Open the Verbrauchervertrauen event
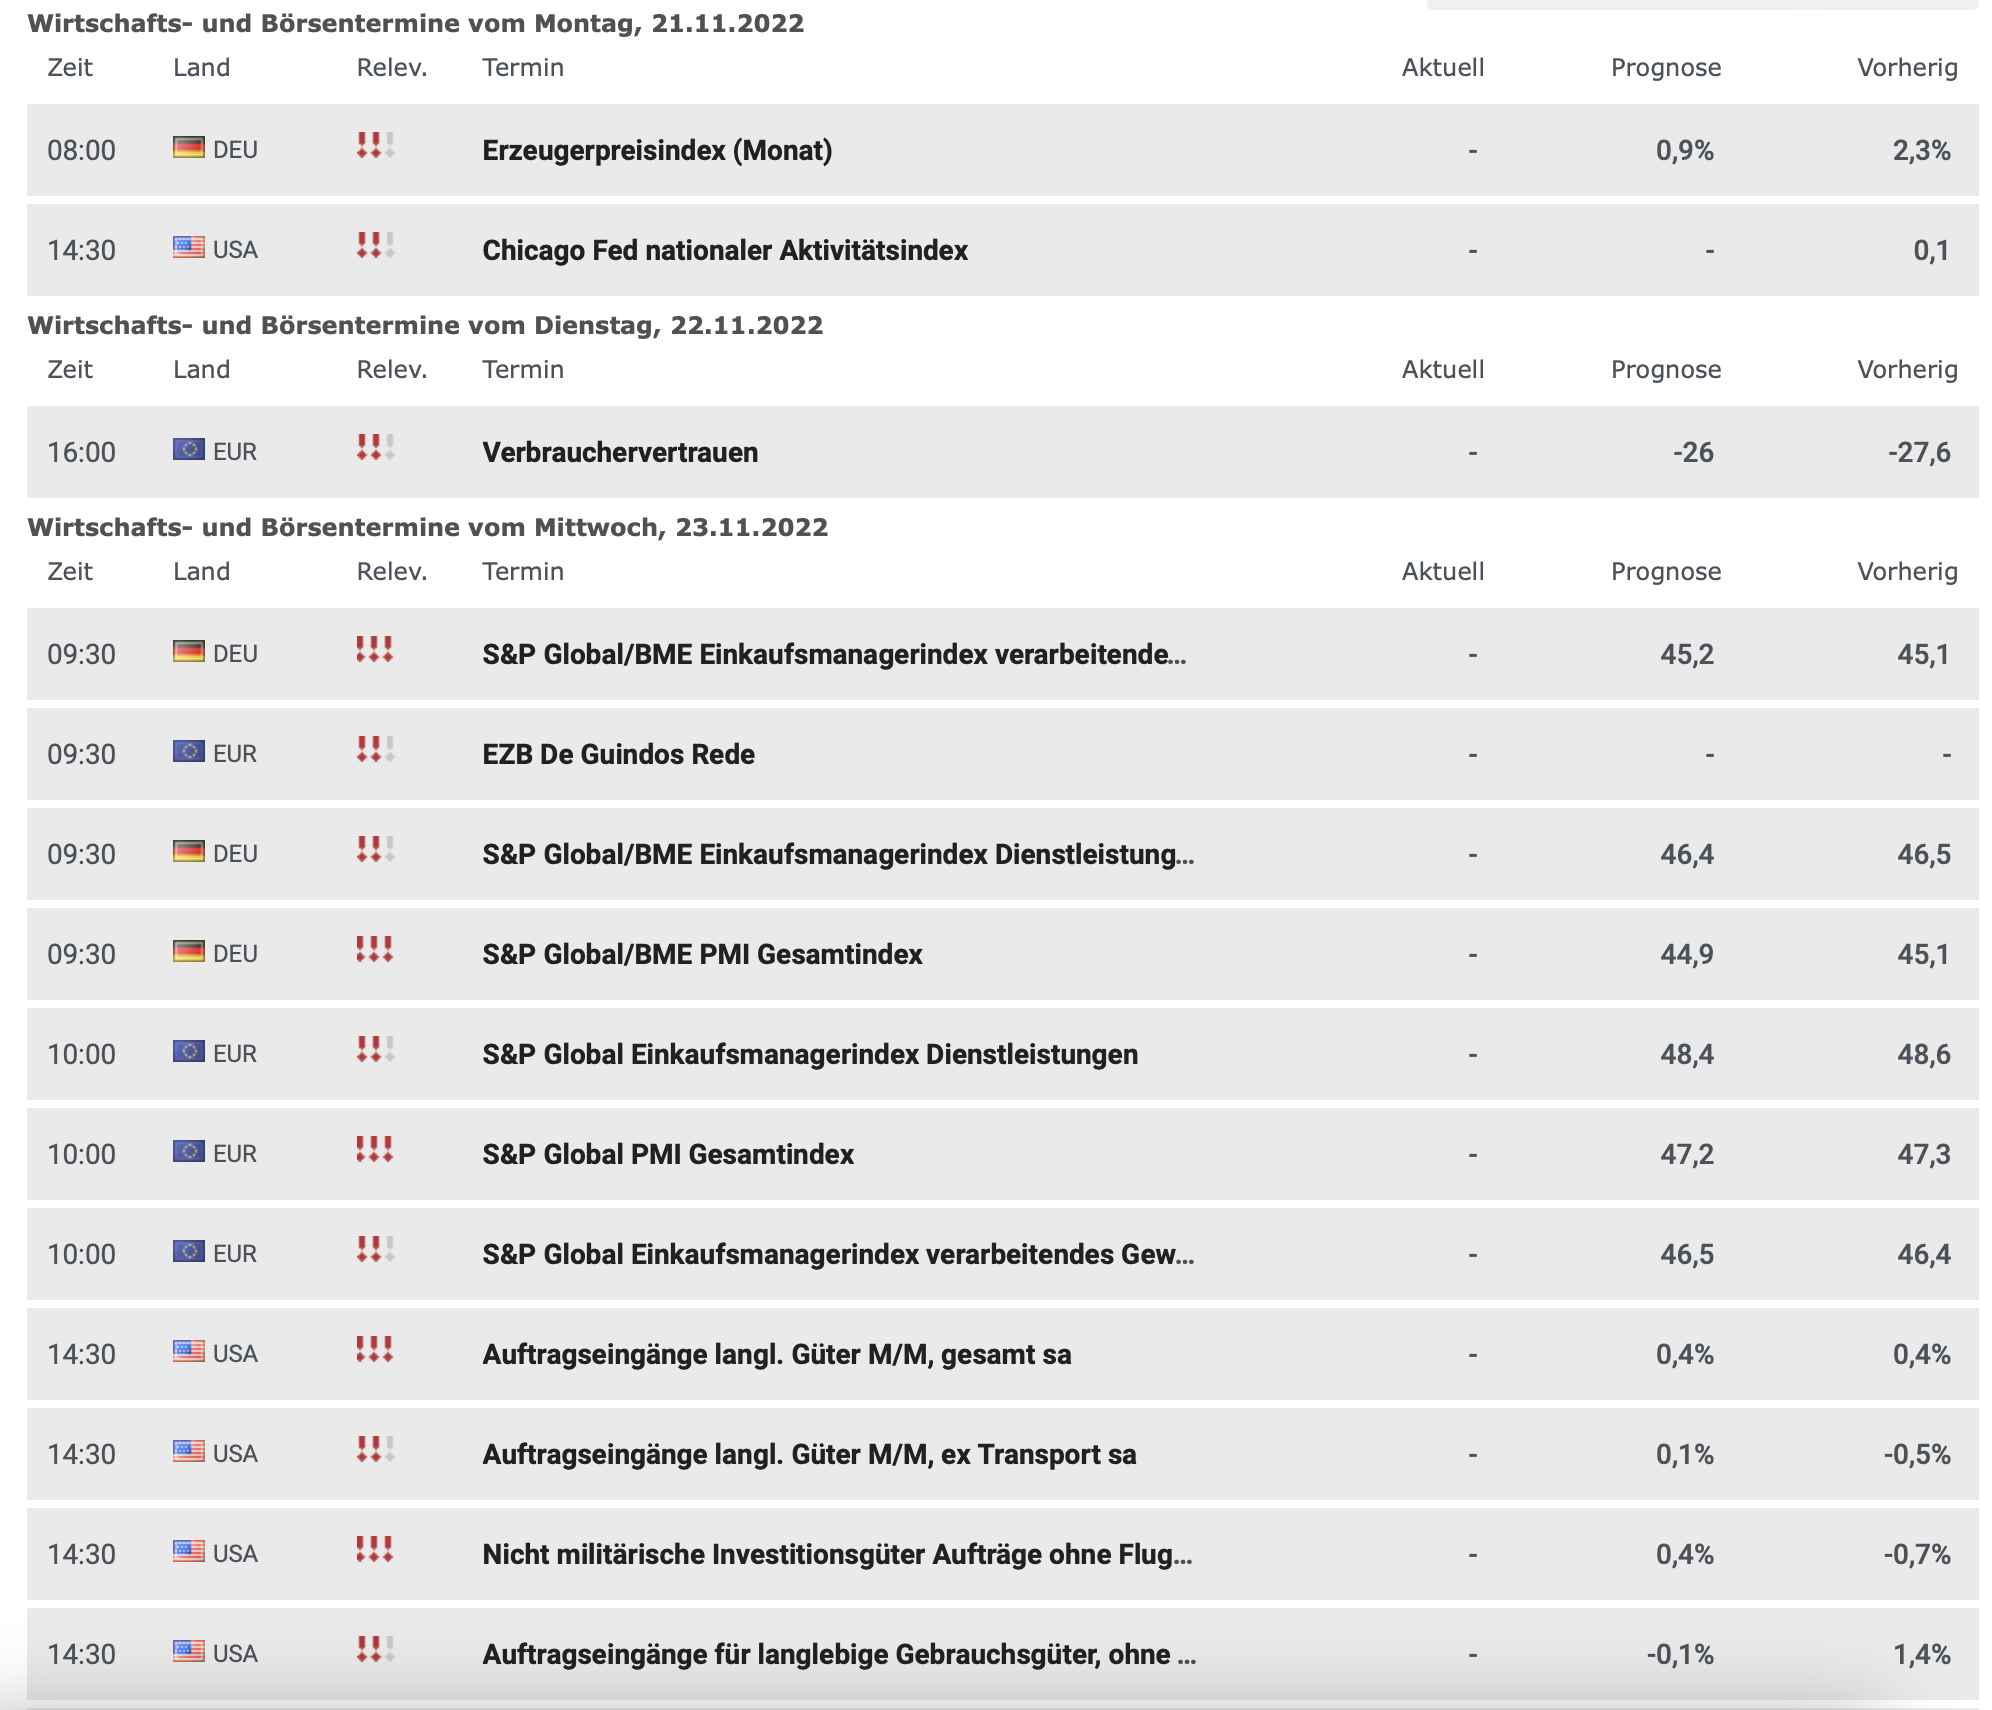 [620, 452]
